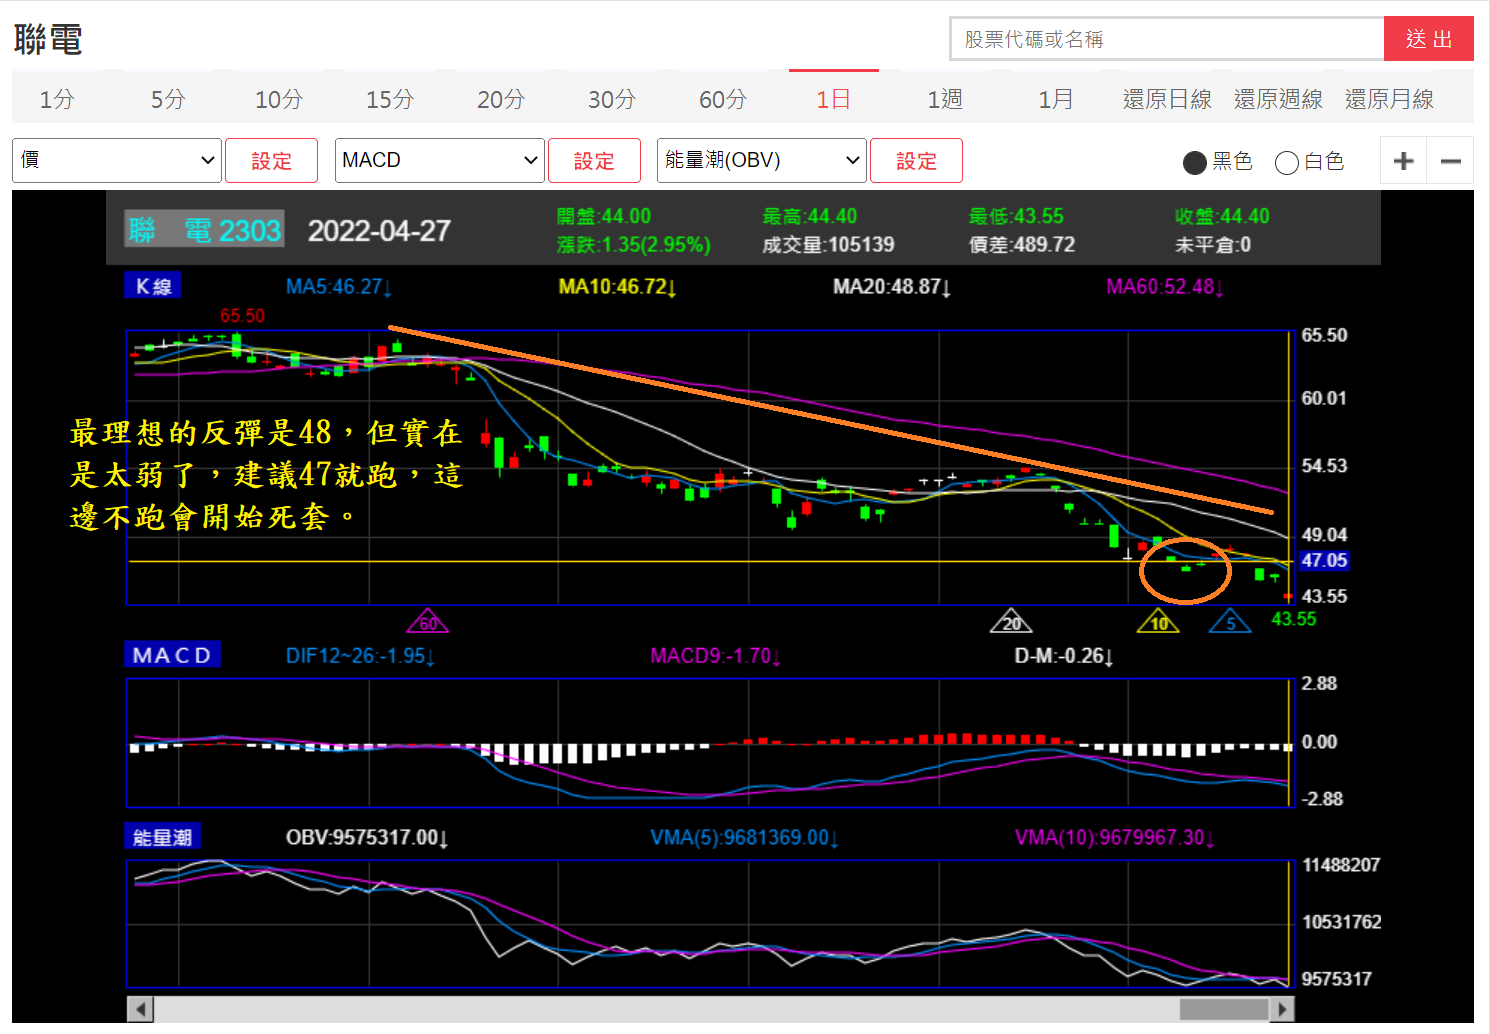
Task: Switch to the 20分 timeframe tab
Action: pyautogui.click(x=501, y=99)
